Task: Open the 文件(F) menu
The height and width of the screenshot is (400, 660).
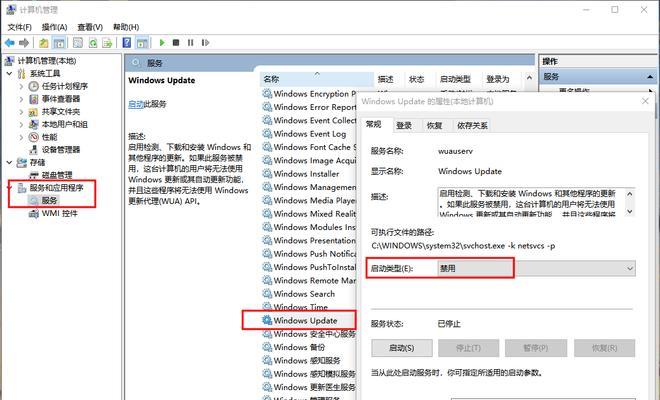Action: 19,27
